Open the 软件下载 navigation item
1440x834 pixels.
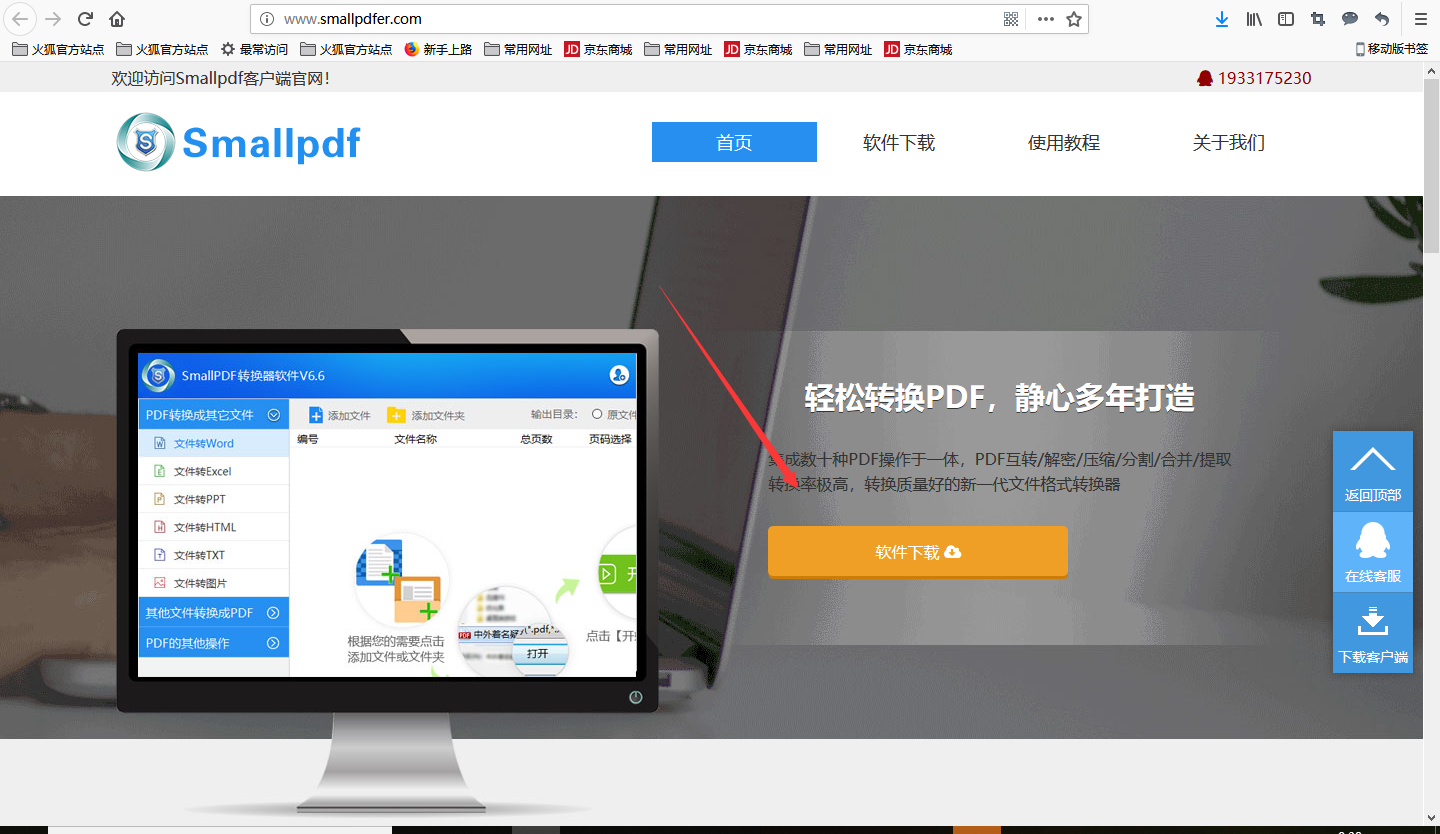click(x=899, y=142)
